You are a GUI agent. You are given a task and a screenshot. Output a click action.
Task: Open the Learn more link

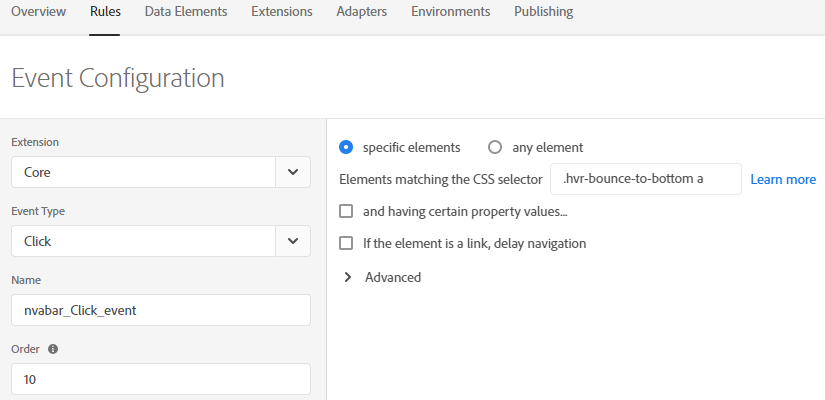[x=783, y=179]
